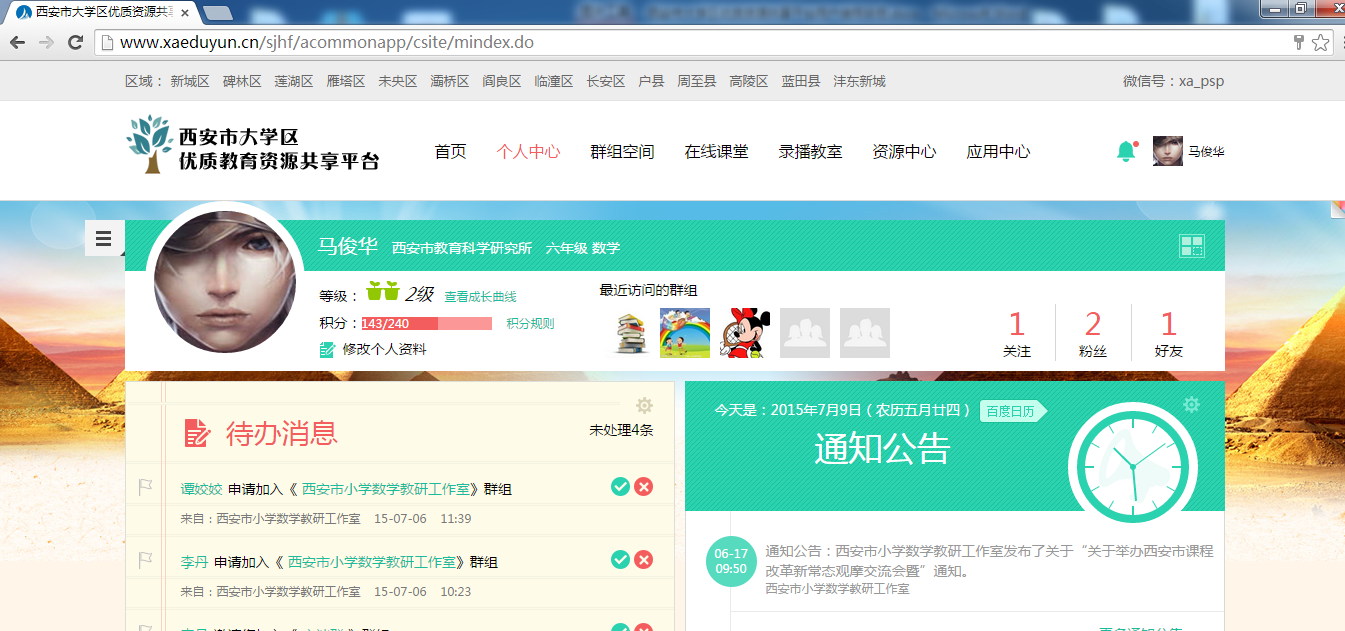Select the 沣东新城 region link
1345x631 pixels.
click(860, 81)
